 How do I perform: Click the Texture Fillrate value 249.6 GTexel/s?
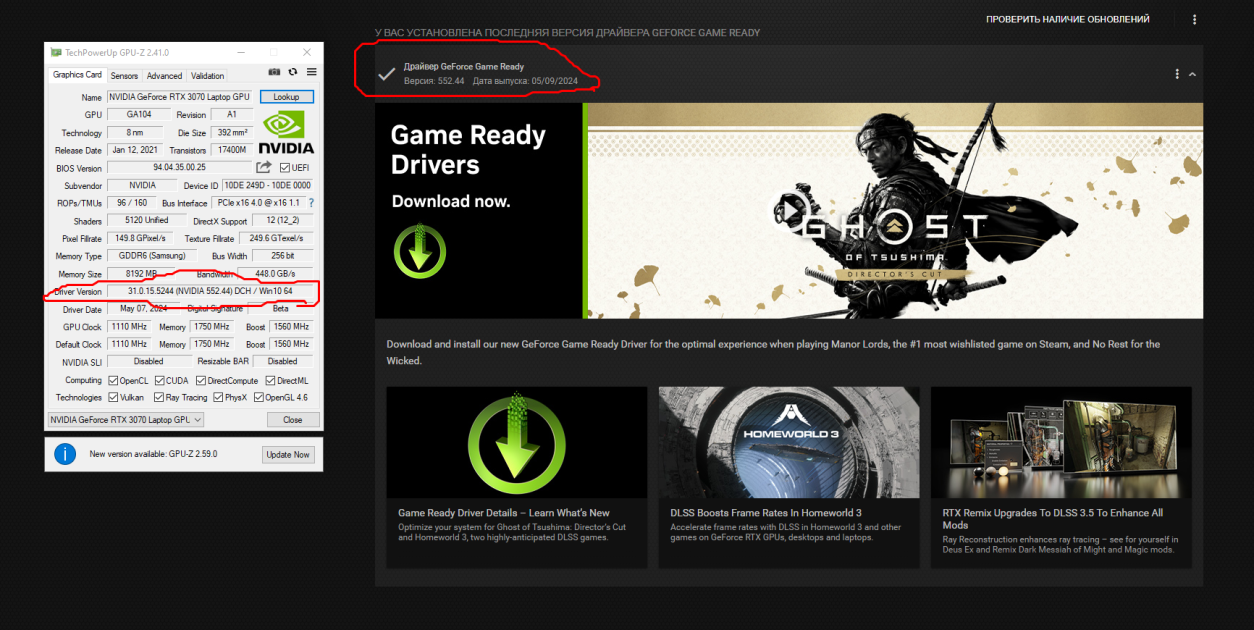click(x=275, y=238)
